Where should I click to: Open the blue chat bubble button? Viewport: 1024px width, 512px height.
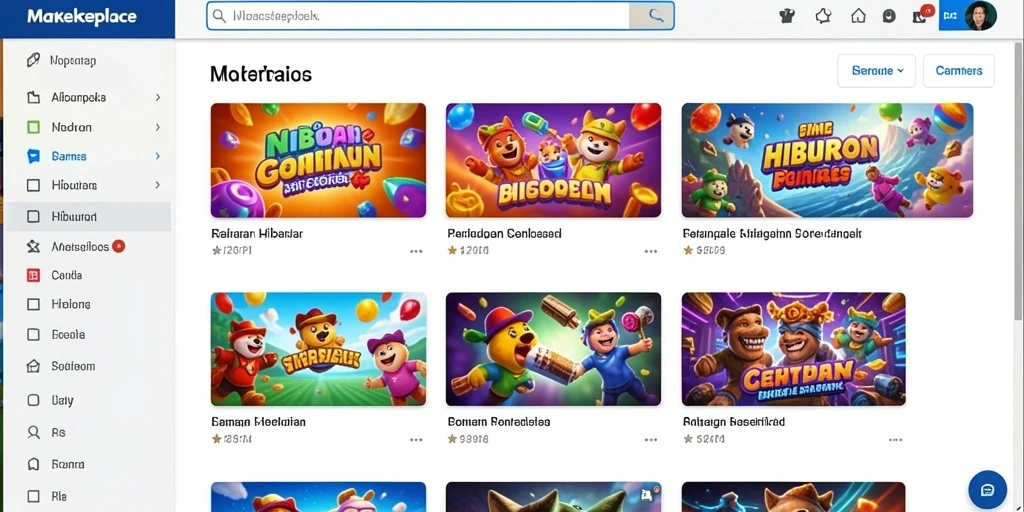tap(987, 490)
